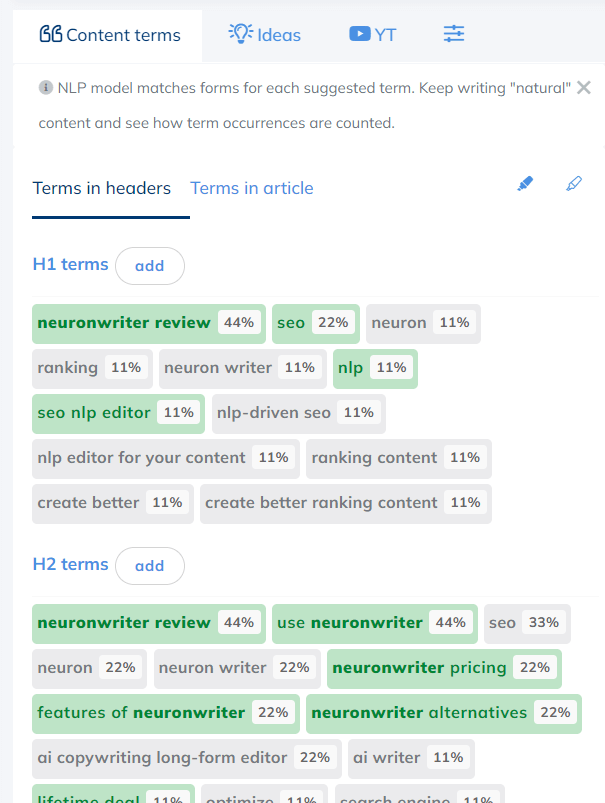Open the filter settings sliders icon
605x803 pixels.
tap(453, 33)
